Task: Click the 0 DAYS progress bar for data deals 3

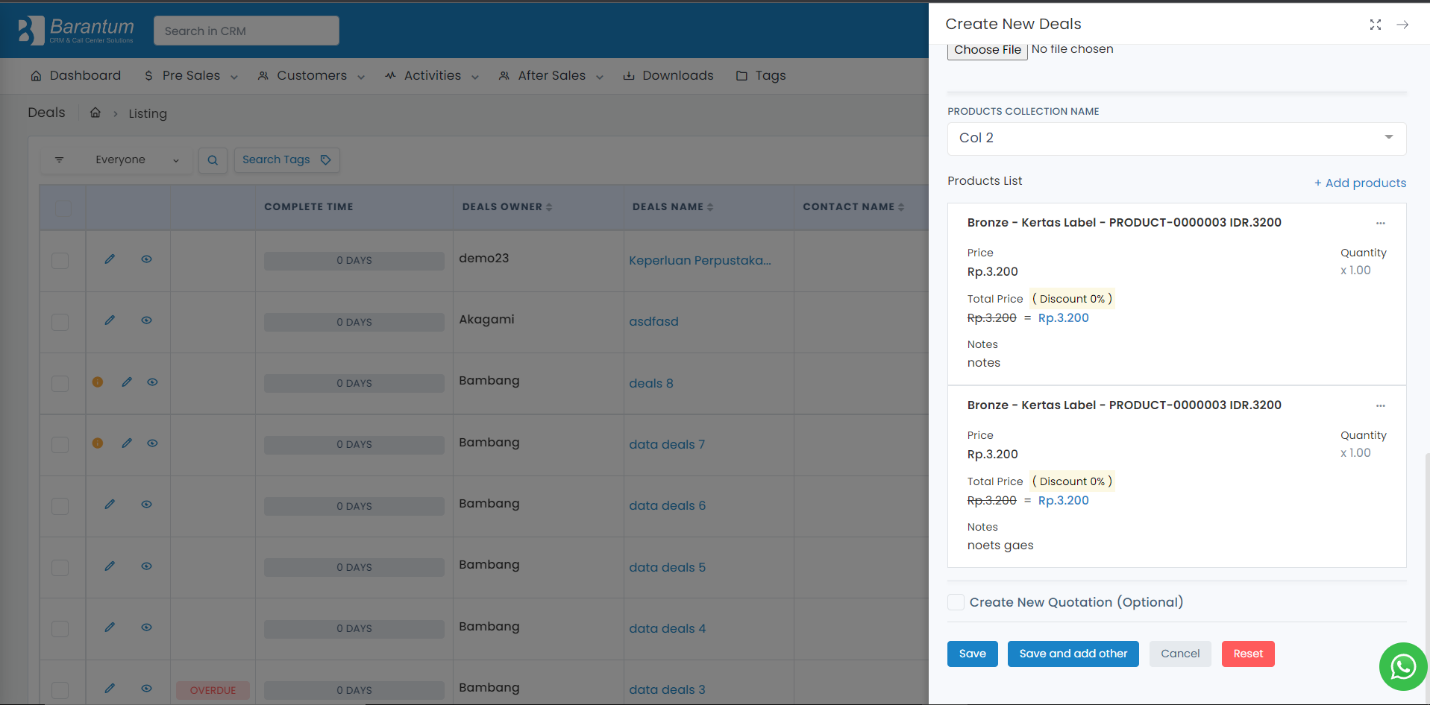Action: (x=354, y=690)
